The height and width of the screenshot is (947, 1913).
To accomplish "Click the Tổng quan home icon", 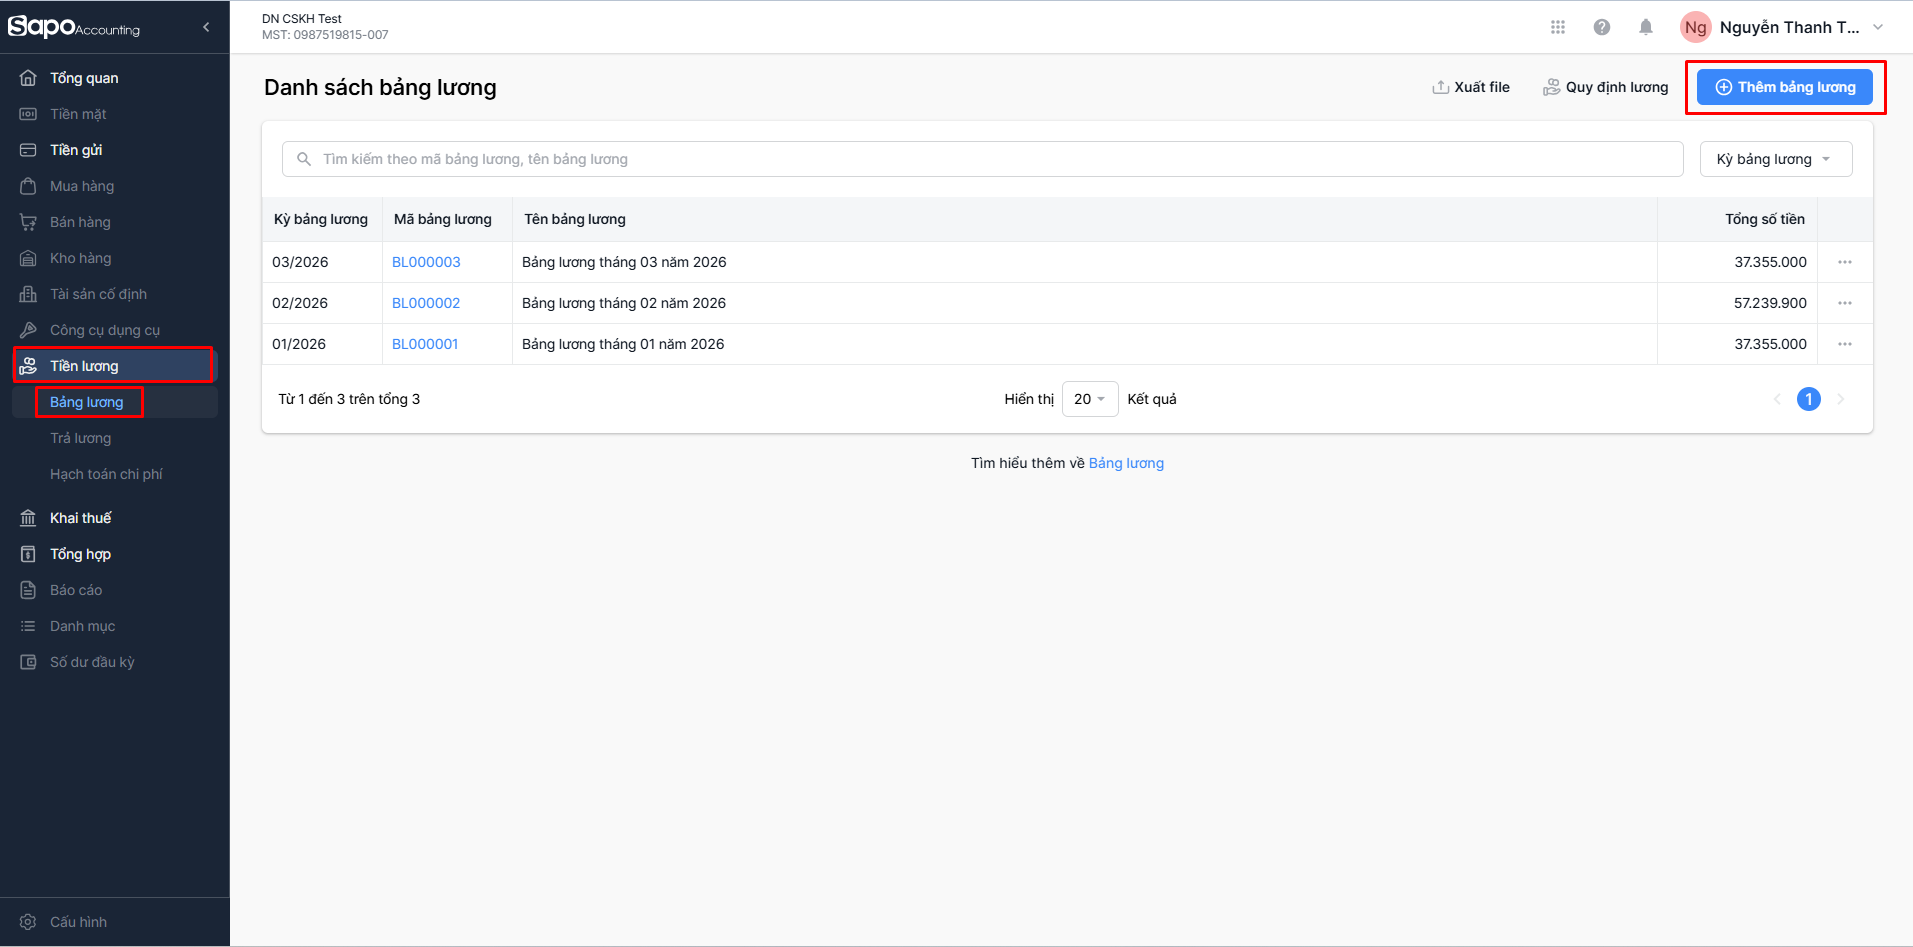I will click(x=28, y=78).
